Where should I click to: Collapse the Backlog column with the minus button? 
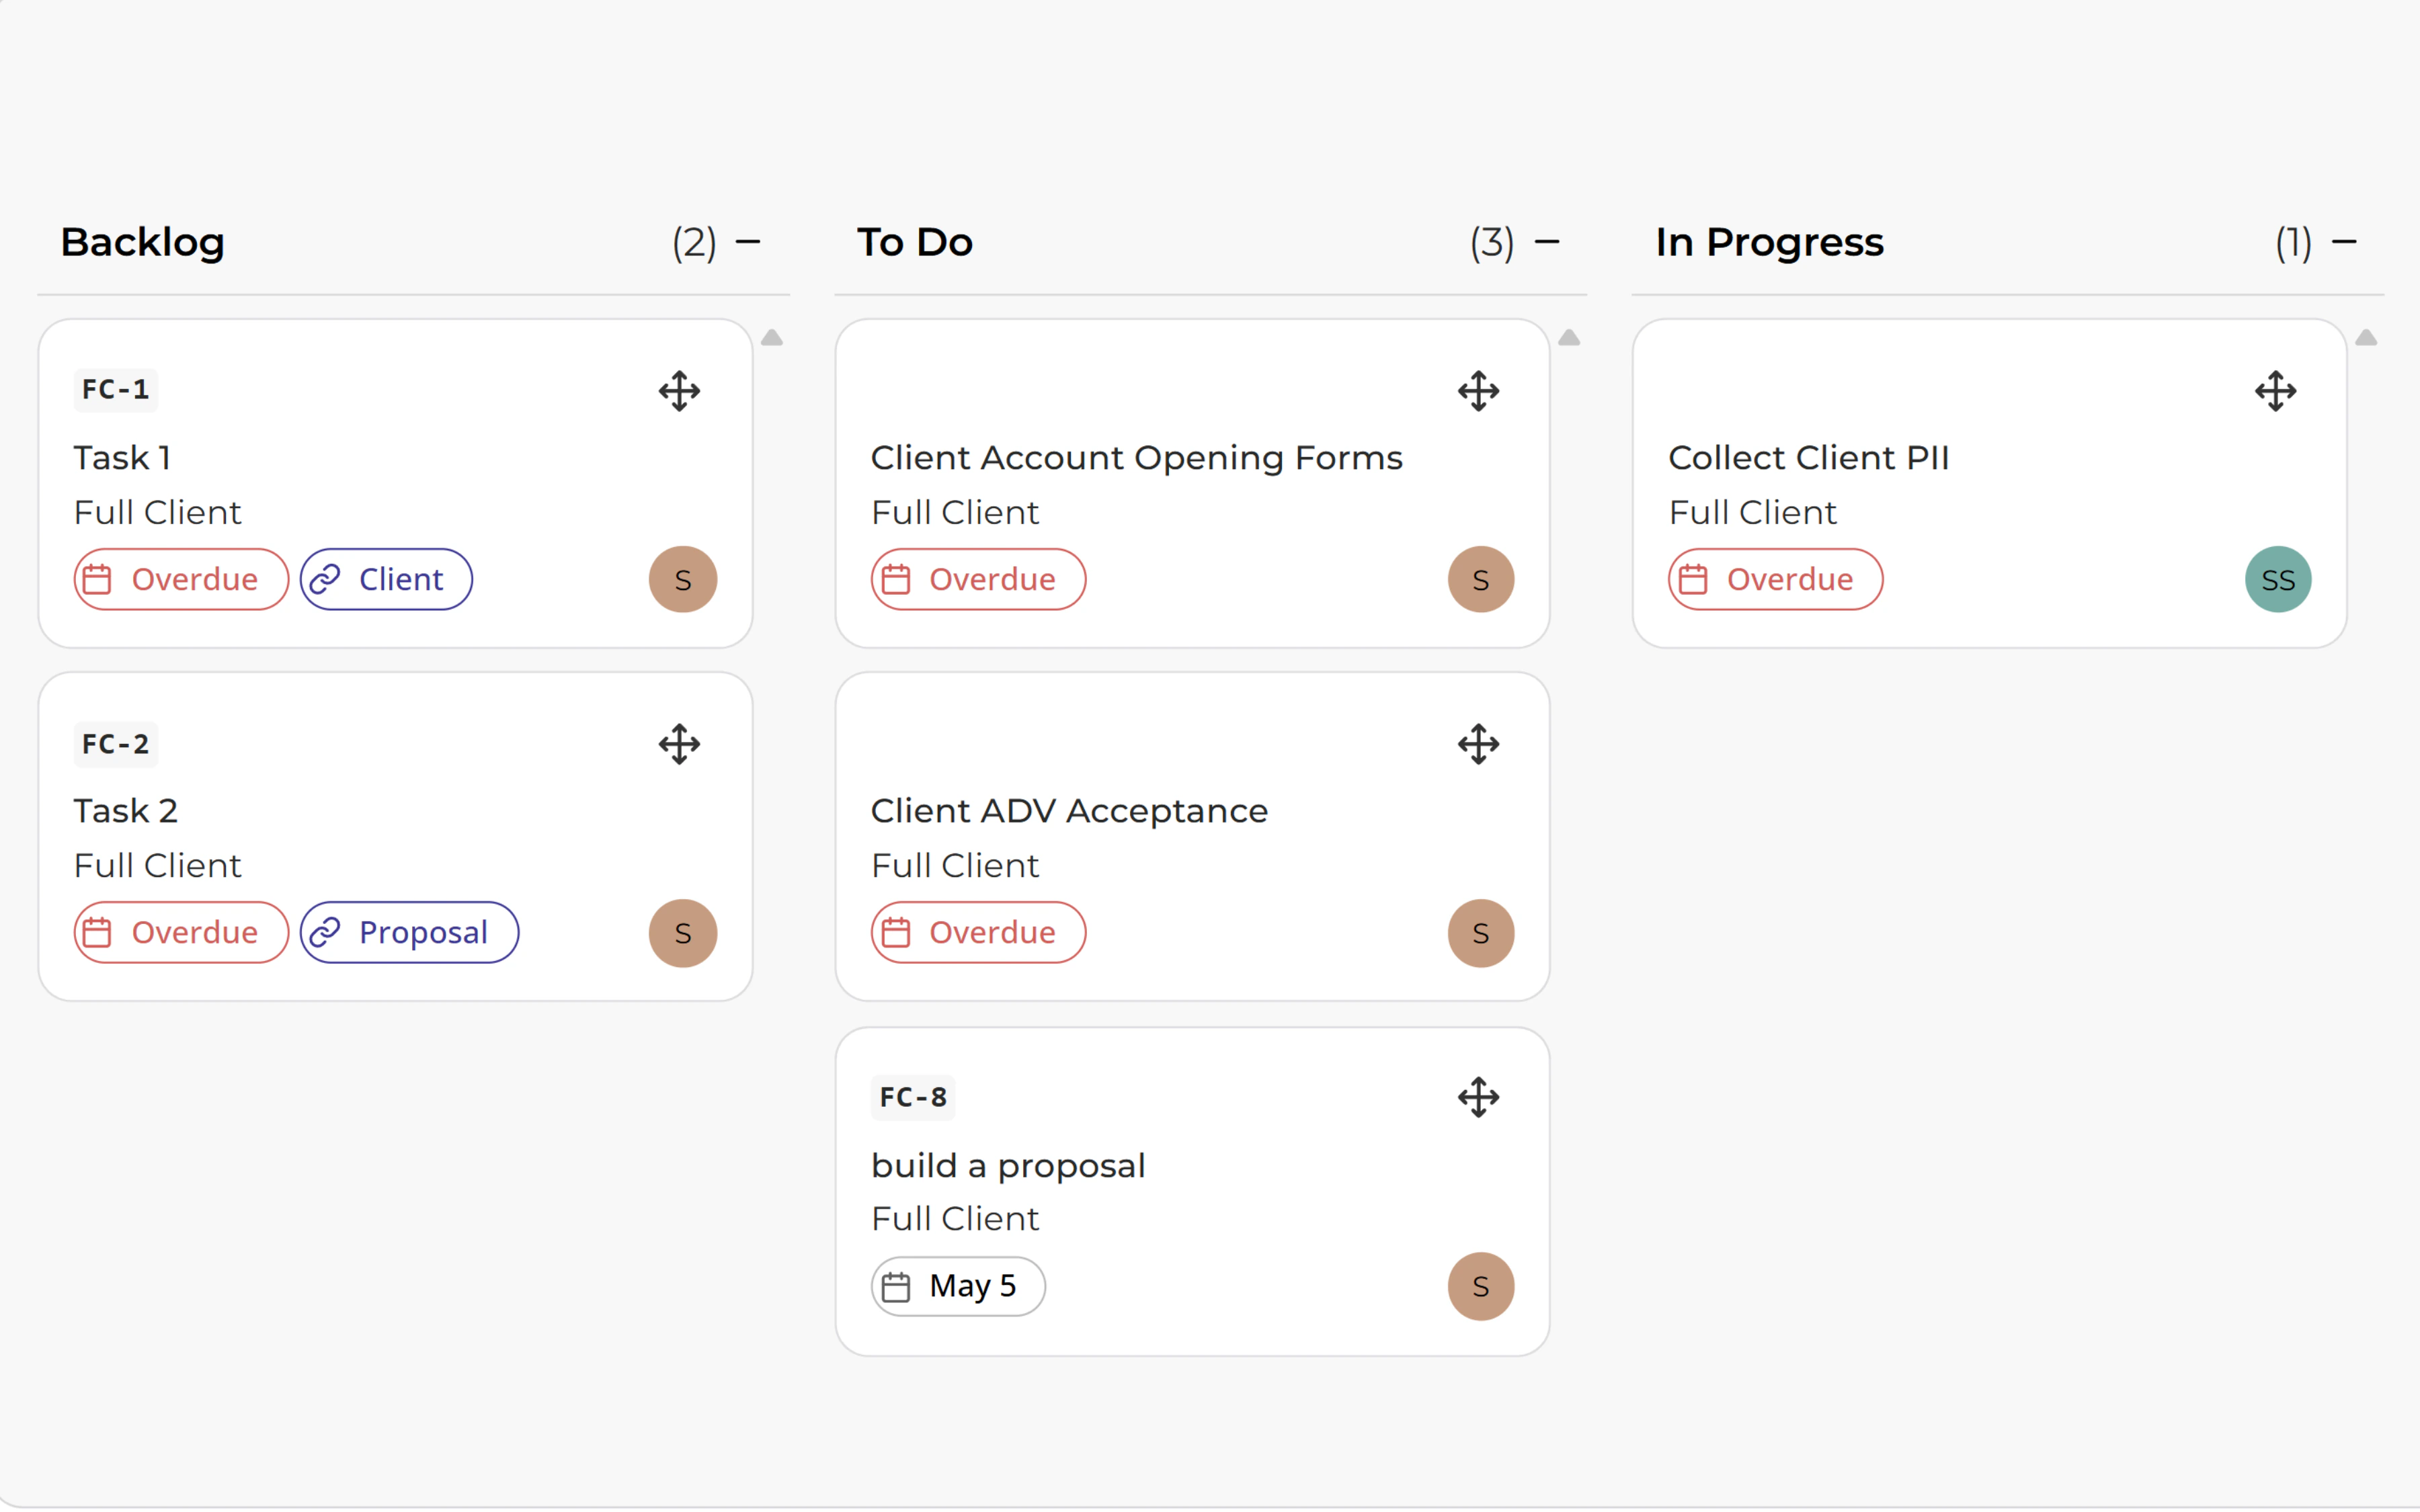[x=749, y=241]
